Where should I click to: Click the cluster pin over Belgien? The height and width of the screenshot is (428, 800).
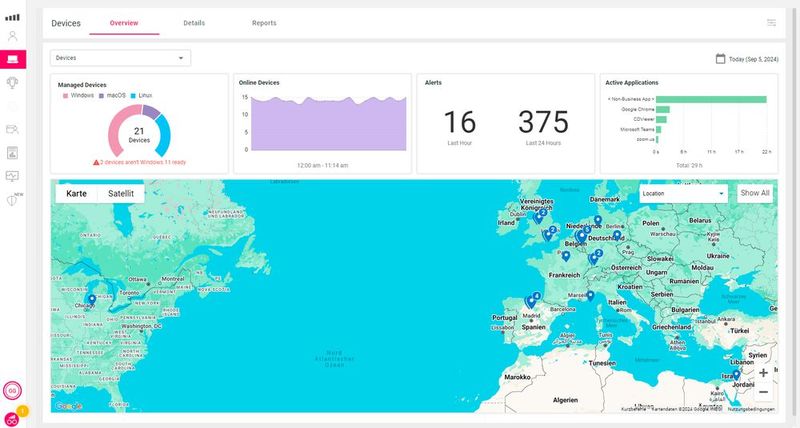[x=581, y=236]
